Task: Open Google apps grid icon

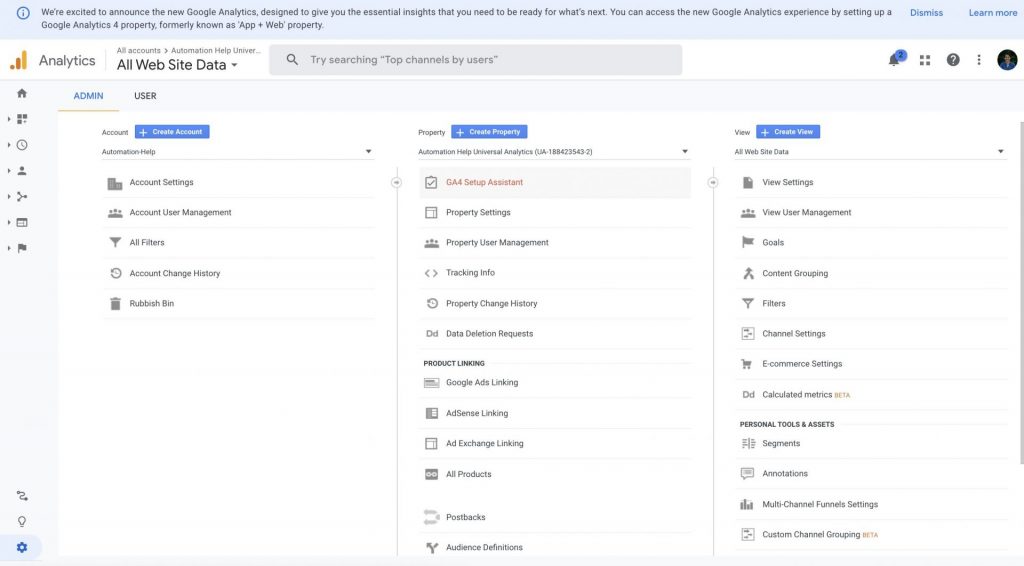Action: pyautogui.click(x=925, y=60)
